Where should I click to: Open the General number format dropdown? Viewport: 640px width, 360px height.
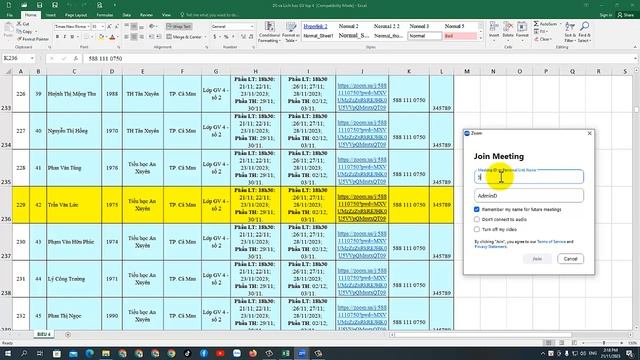click(252, 27)
